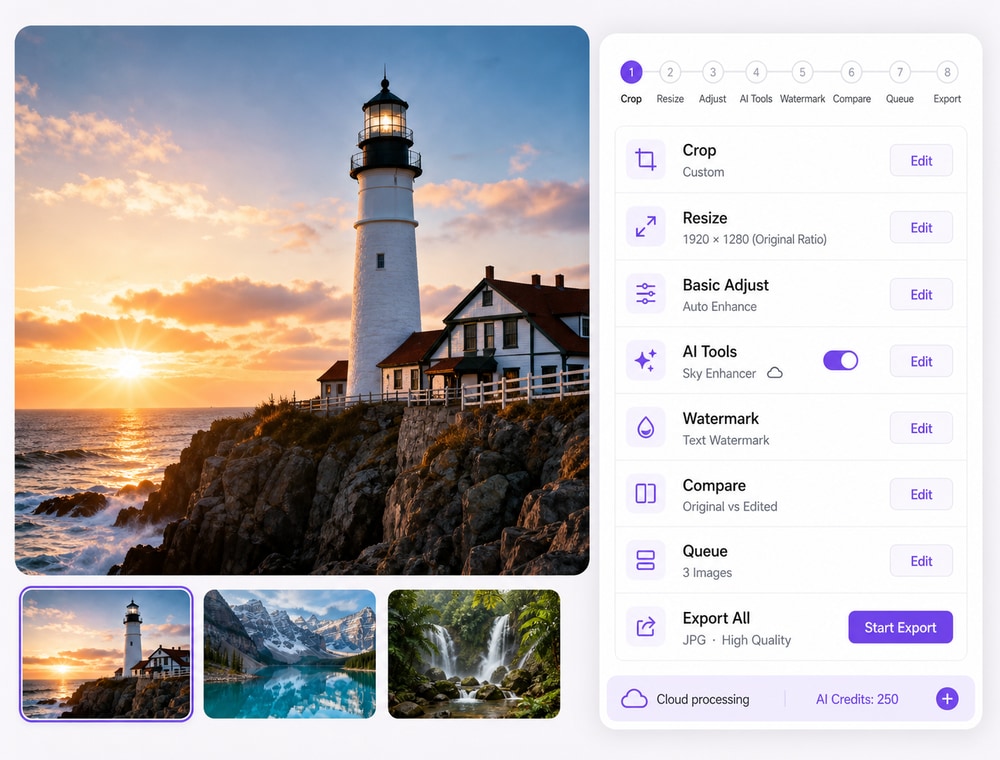Edit the Compare settings

[x=921, y=494]
